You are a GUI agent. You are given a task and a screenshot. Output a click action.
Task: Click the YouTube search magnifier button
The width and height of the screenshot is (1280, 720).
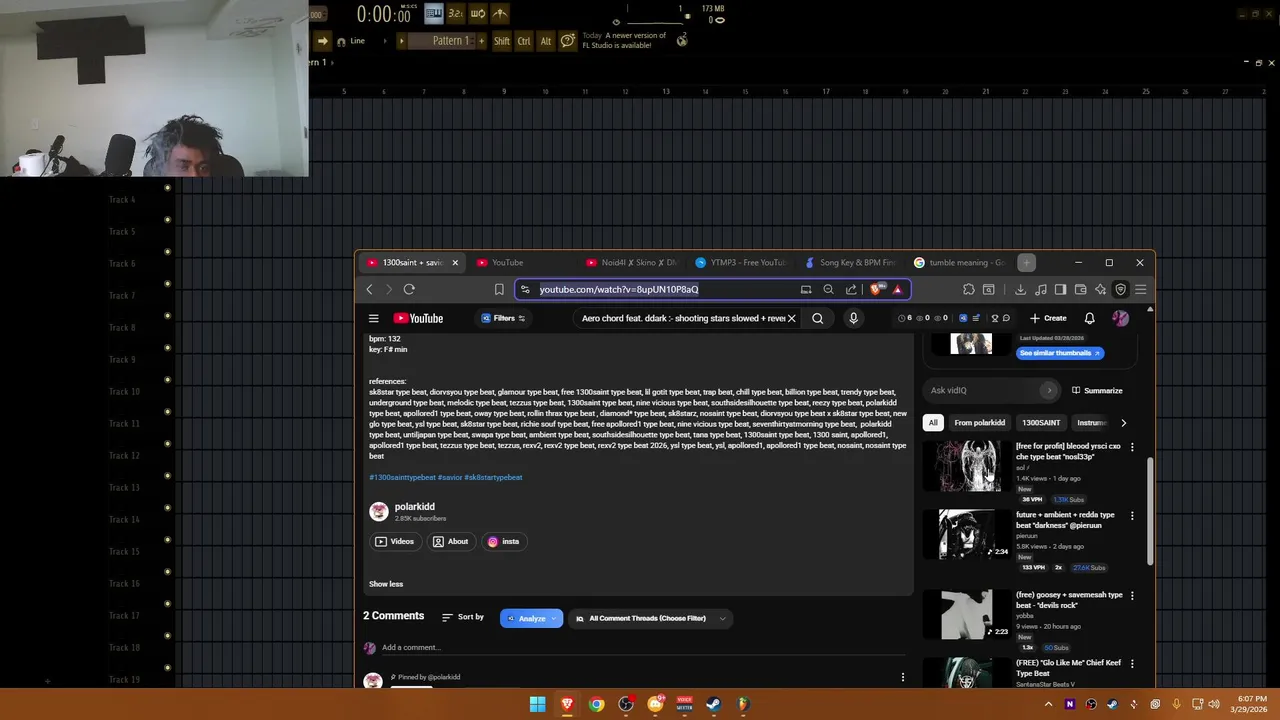click(817, 318)
